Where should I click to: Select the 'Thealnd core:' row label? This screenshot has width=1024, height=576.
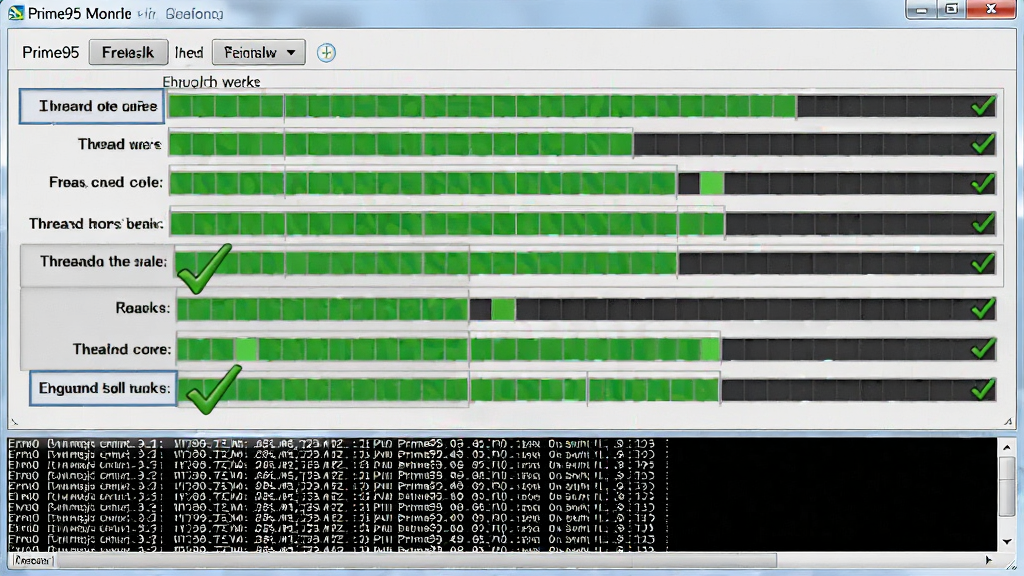[122, 349]
